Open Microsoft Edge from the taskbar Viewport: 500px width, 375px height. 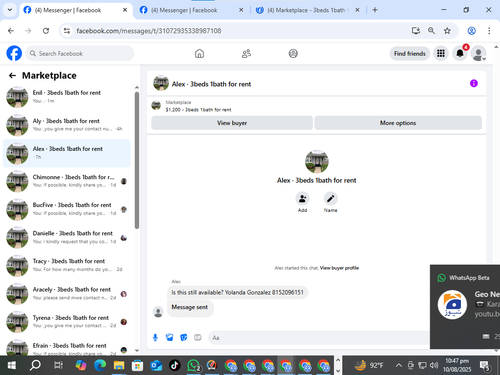point(100,366)
